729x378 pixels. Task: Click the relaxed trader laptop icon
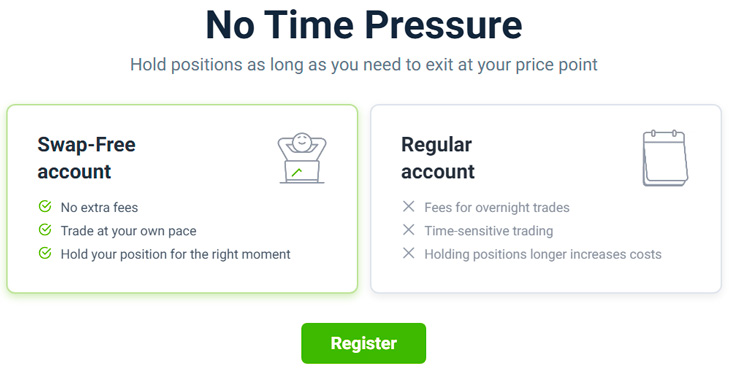pyautogui.click(x=302, y=158)
